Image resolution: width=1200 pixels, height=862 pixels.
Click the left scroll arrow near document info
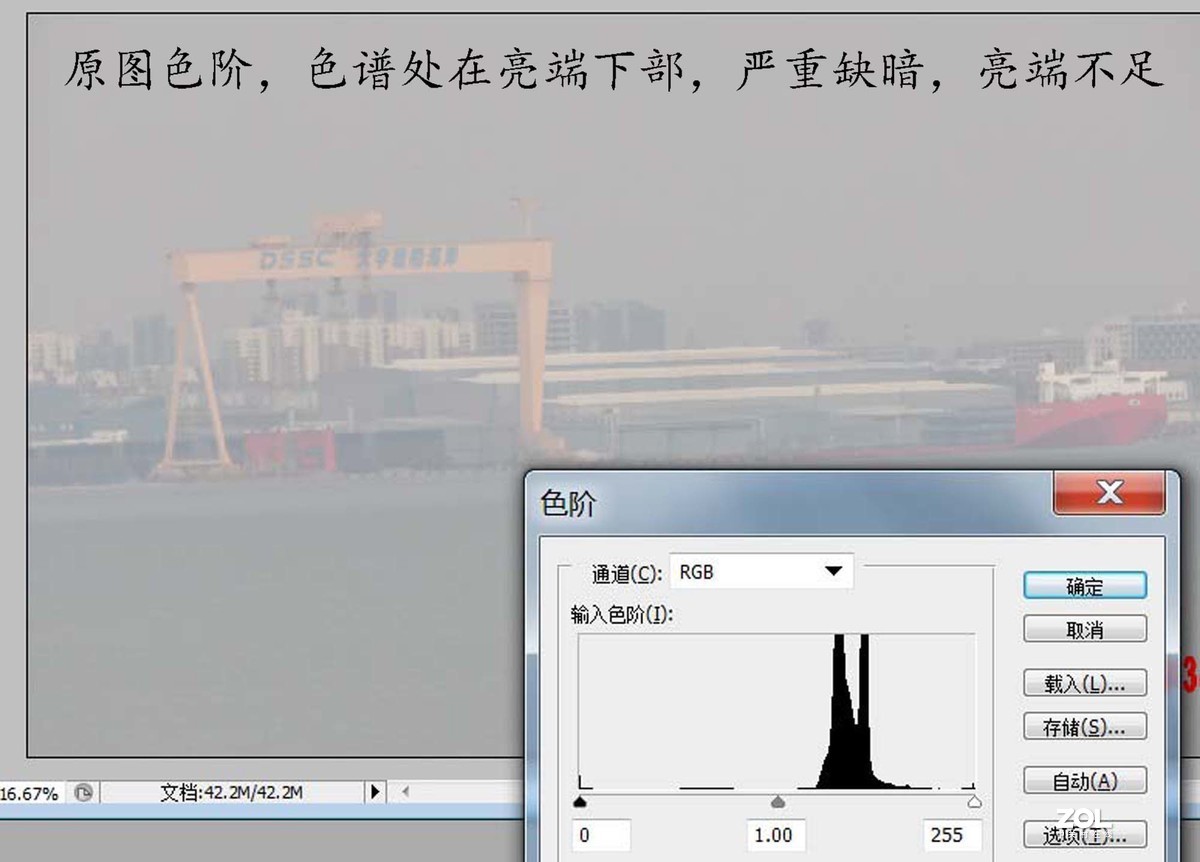click(x=404, y=791)
